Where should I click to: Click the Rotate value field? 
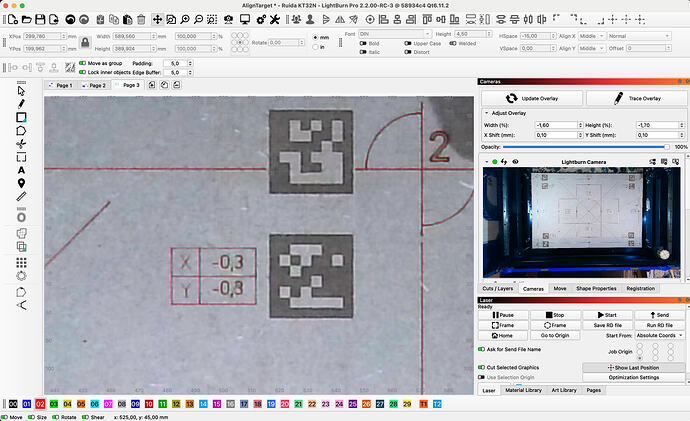(x=286, y=43)
